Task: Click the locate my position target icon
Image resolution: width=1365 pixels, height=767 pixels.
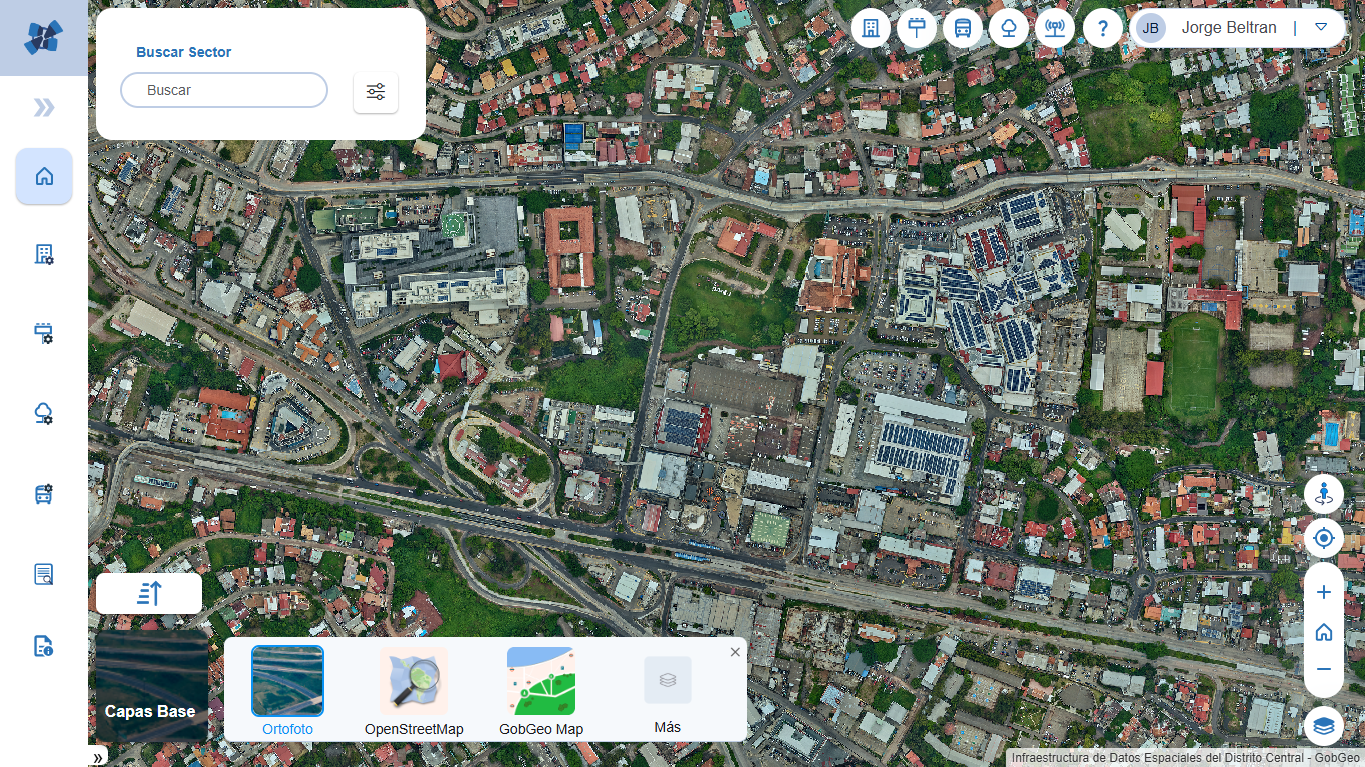Action: 1324,539
